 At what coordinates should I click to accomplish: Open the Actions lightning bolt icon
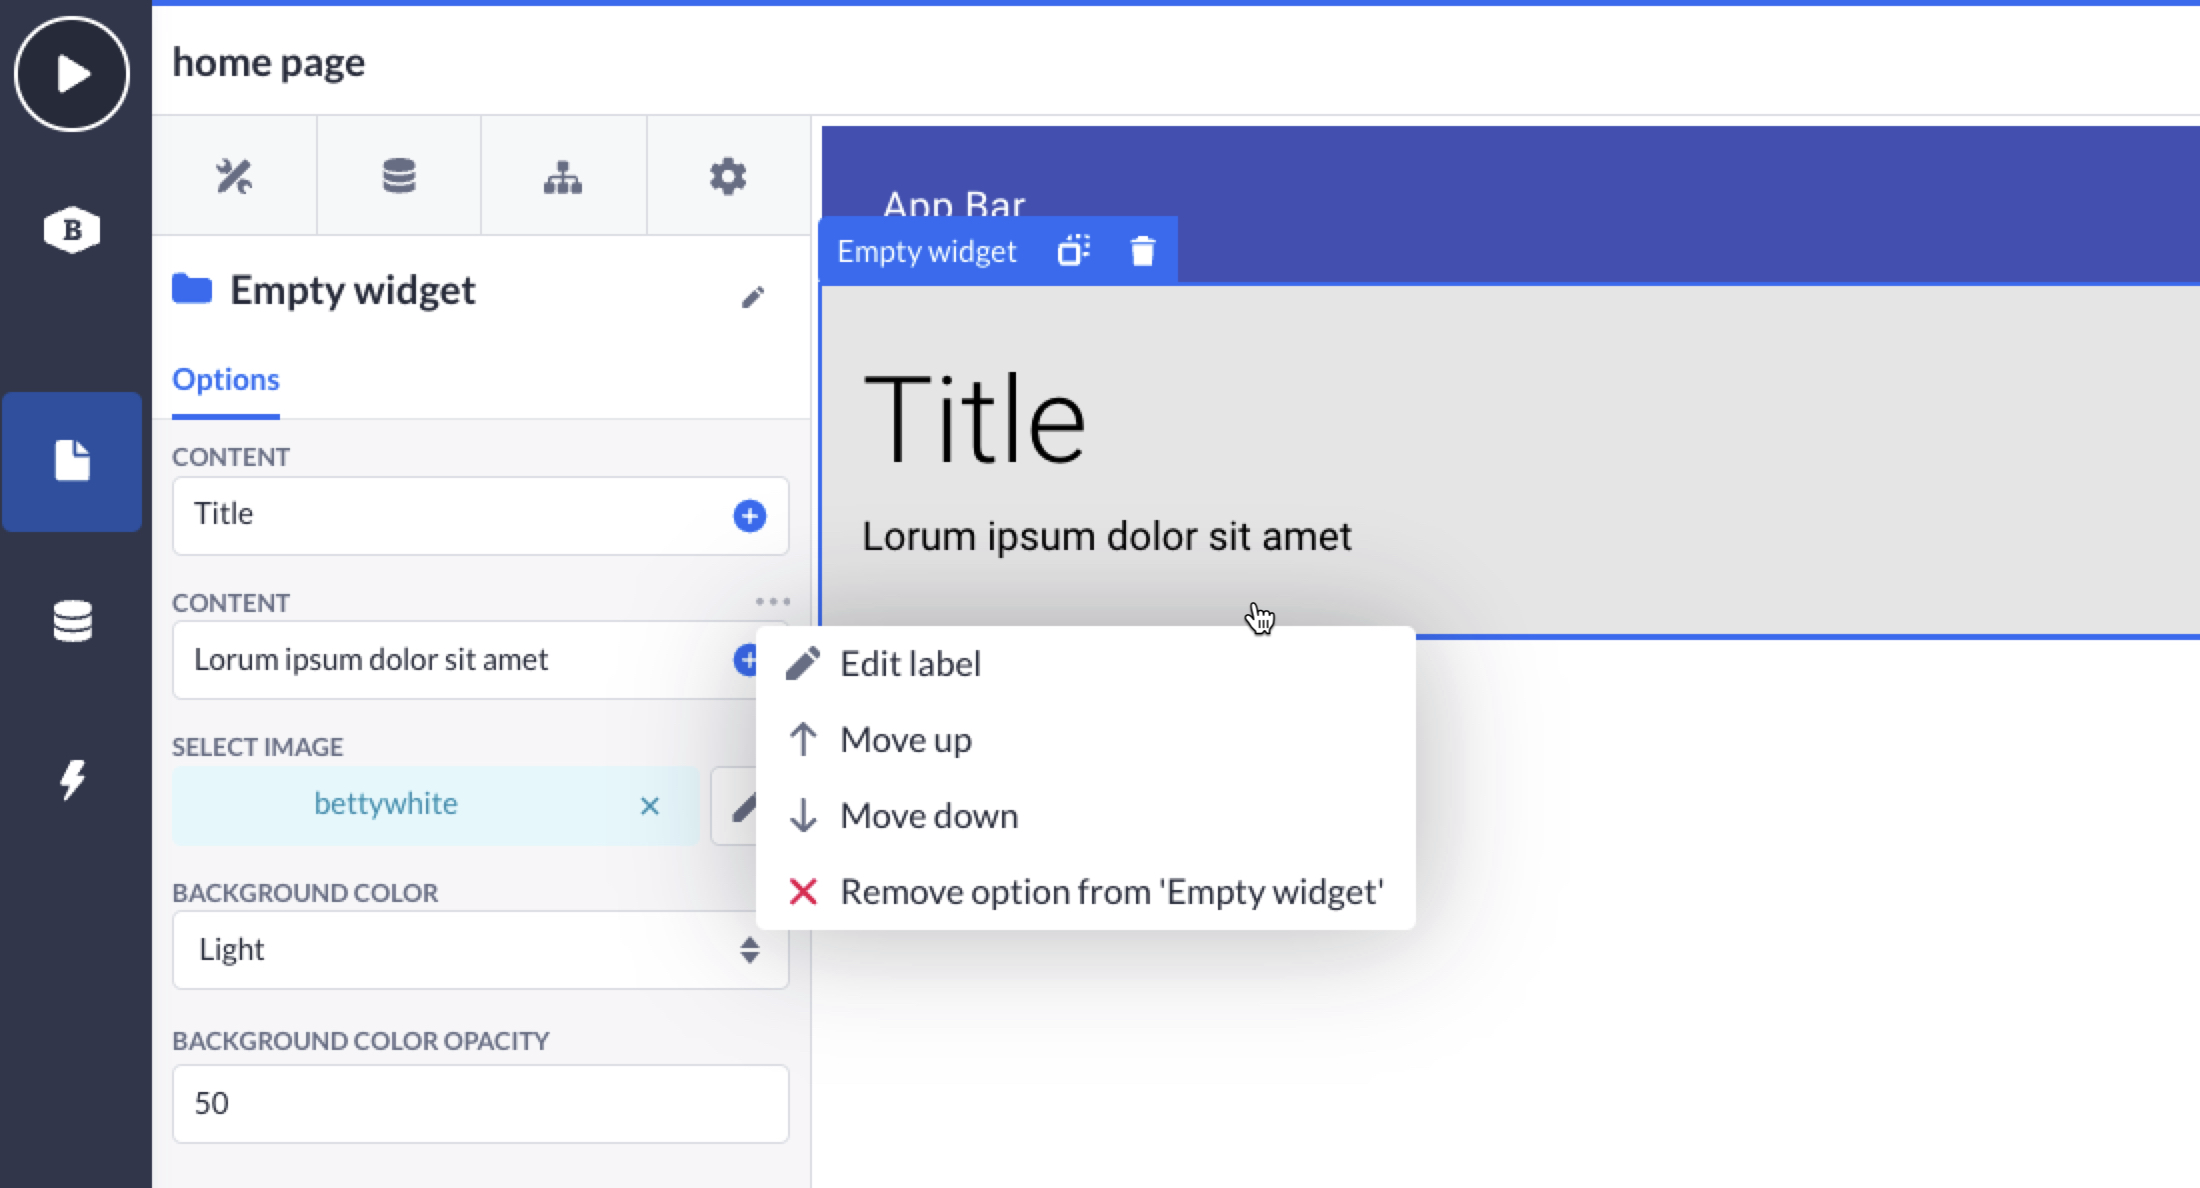72,779
